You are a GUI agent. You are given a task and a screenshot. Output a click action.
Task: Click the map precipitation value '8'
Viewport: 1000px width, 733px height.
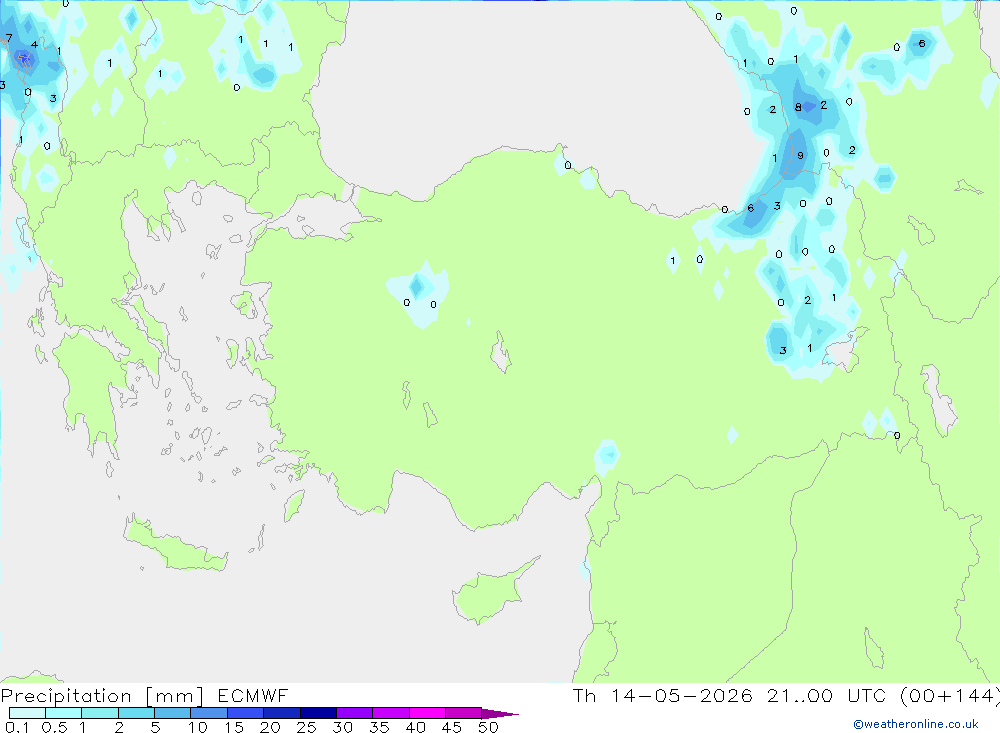[x=798, y=107]
